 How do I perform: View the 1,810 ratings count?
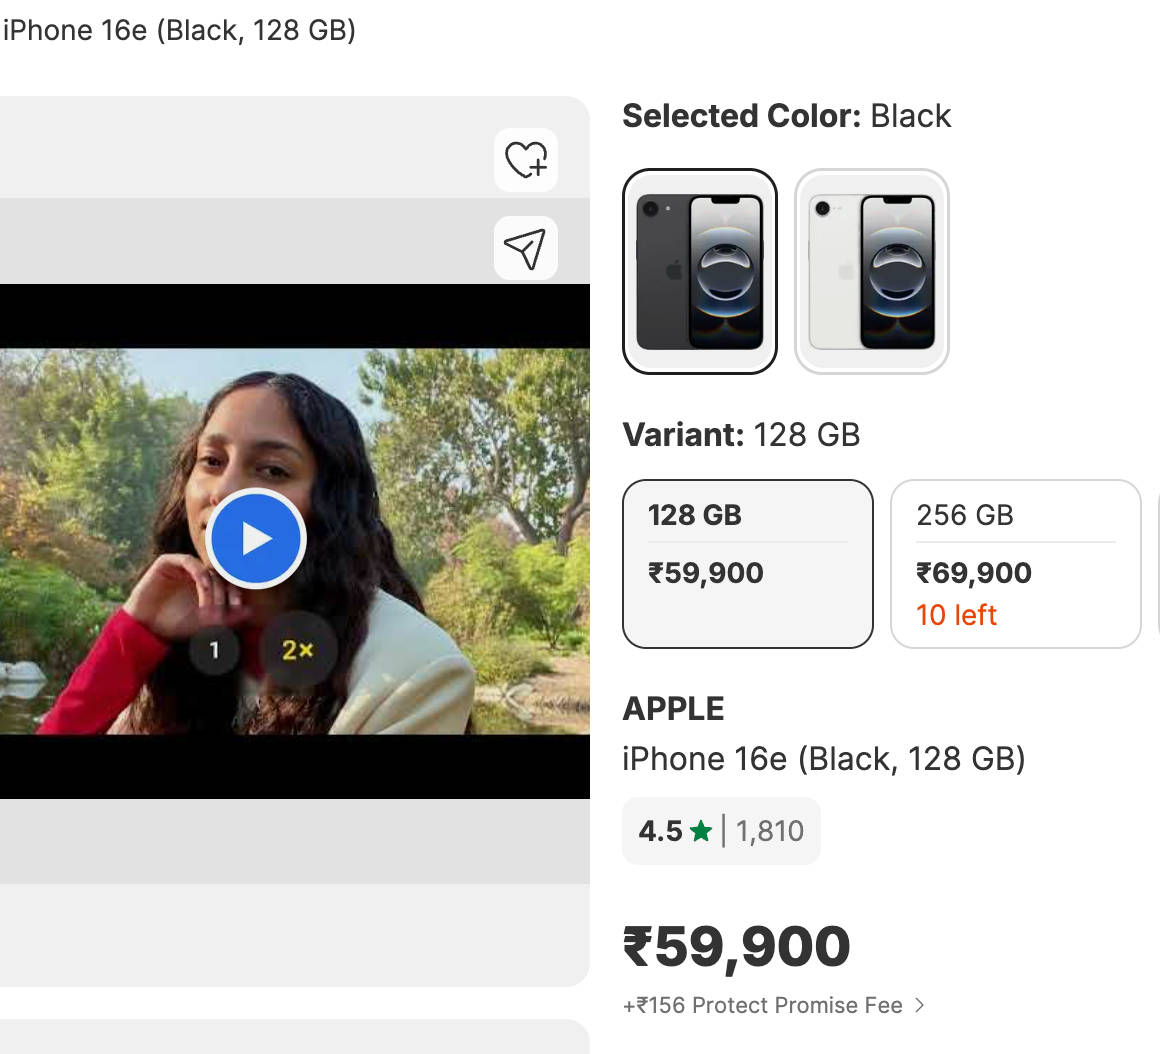[x=770, y=831]
